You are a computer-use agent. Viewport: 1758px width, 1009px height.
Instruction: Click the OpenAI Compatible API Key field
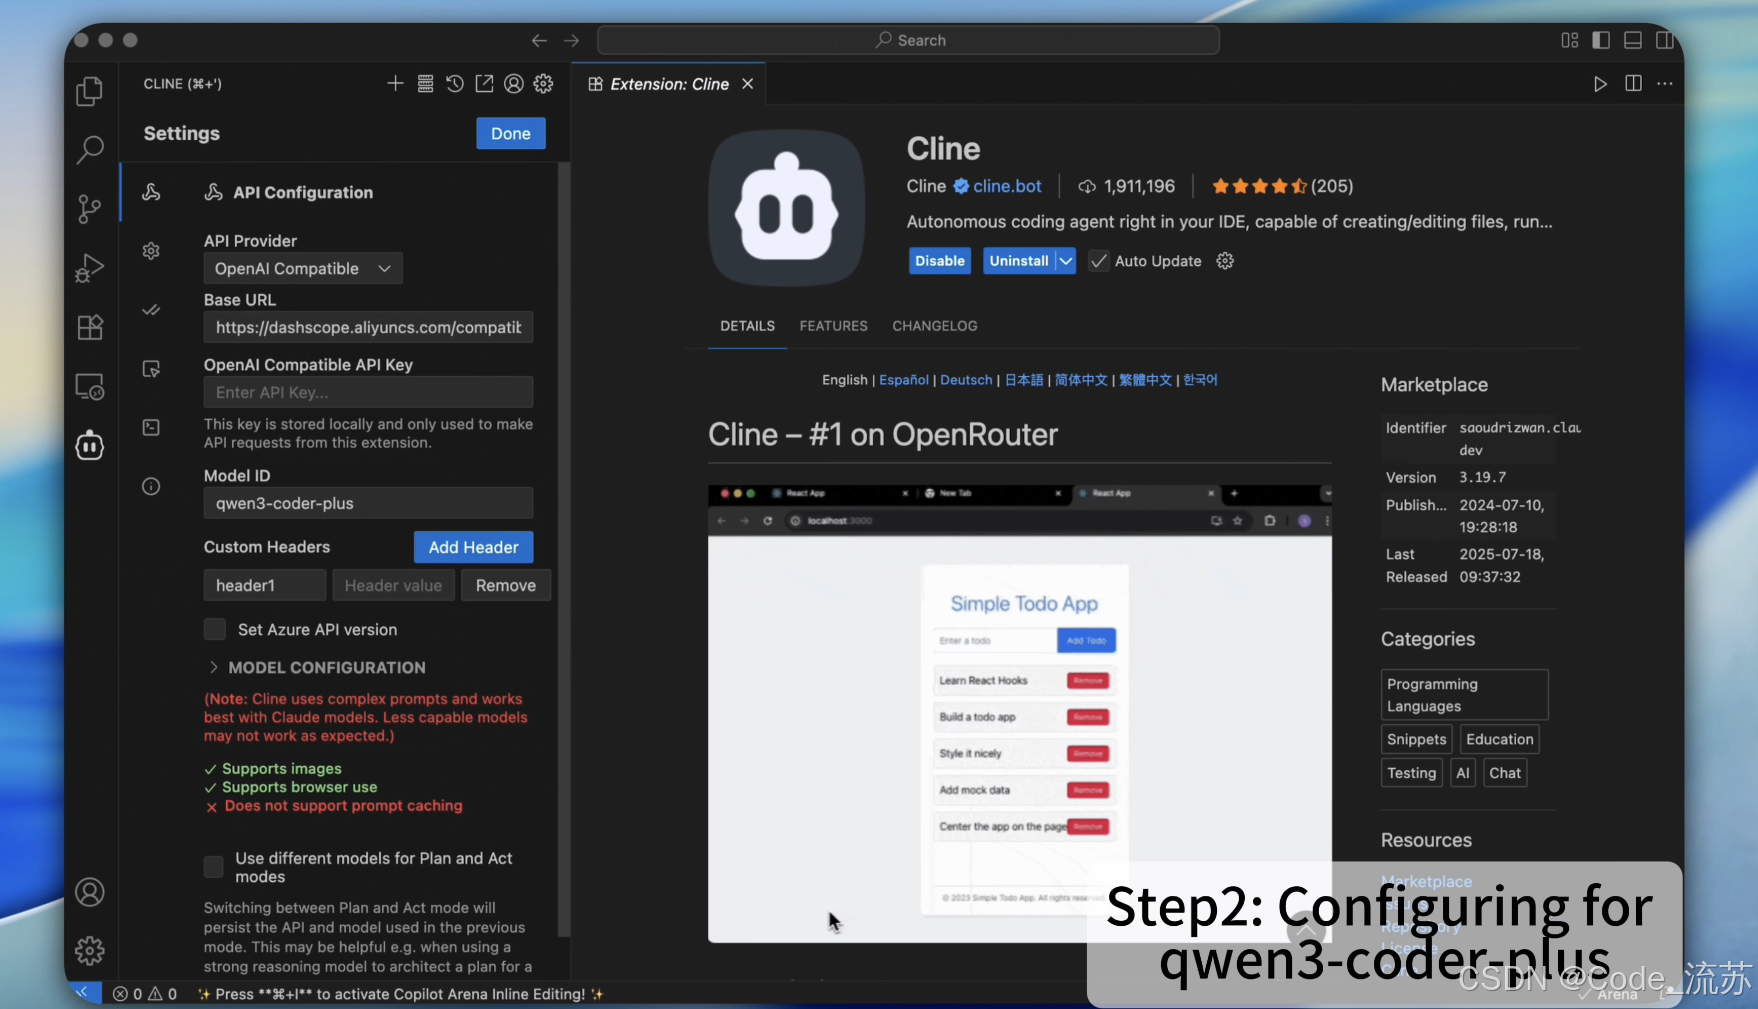368,392
